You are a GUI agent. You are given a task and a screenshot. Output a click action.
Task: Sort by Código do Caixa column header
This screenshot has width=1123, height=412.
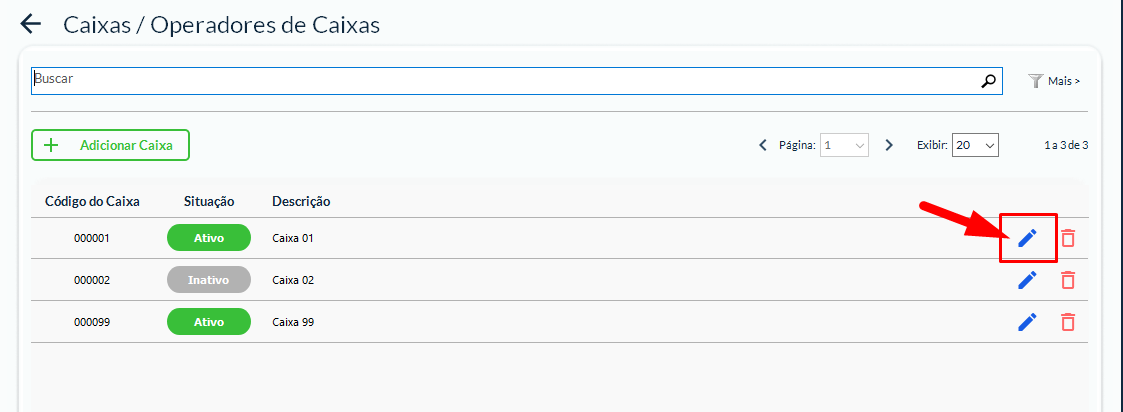[92, 201]
